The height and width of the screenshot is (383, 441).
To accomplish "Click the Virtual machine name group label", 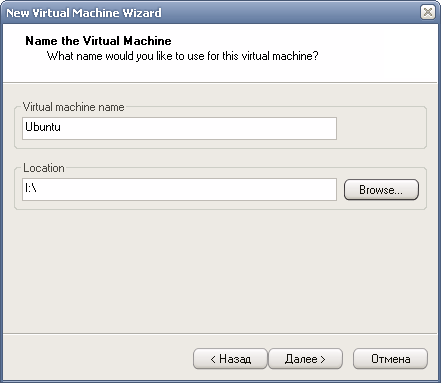I will coord(74,107).
